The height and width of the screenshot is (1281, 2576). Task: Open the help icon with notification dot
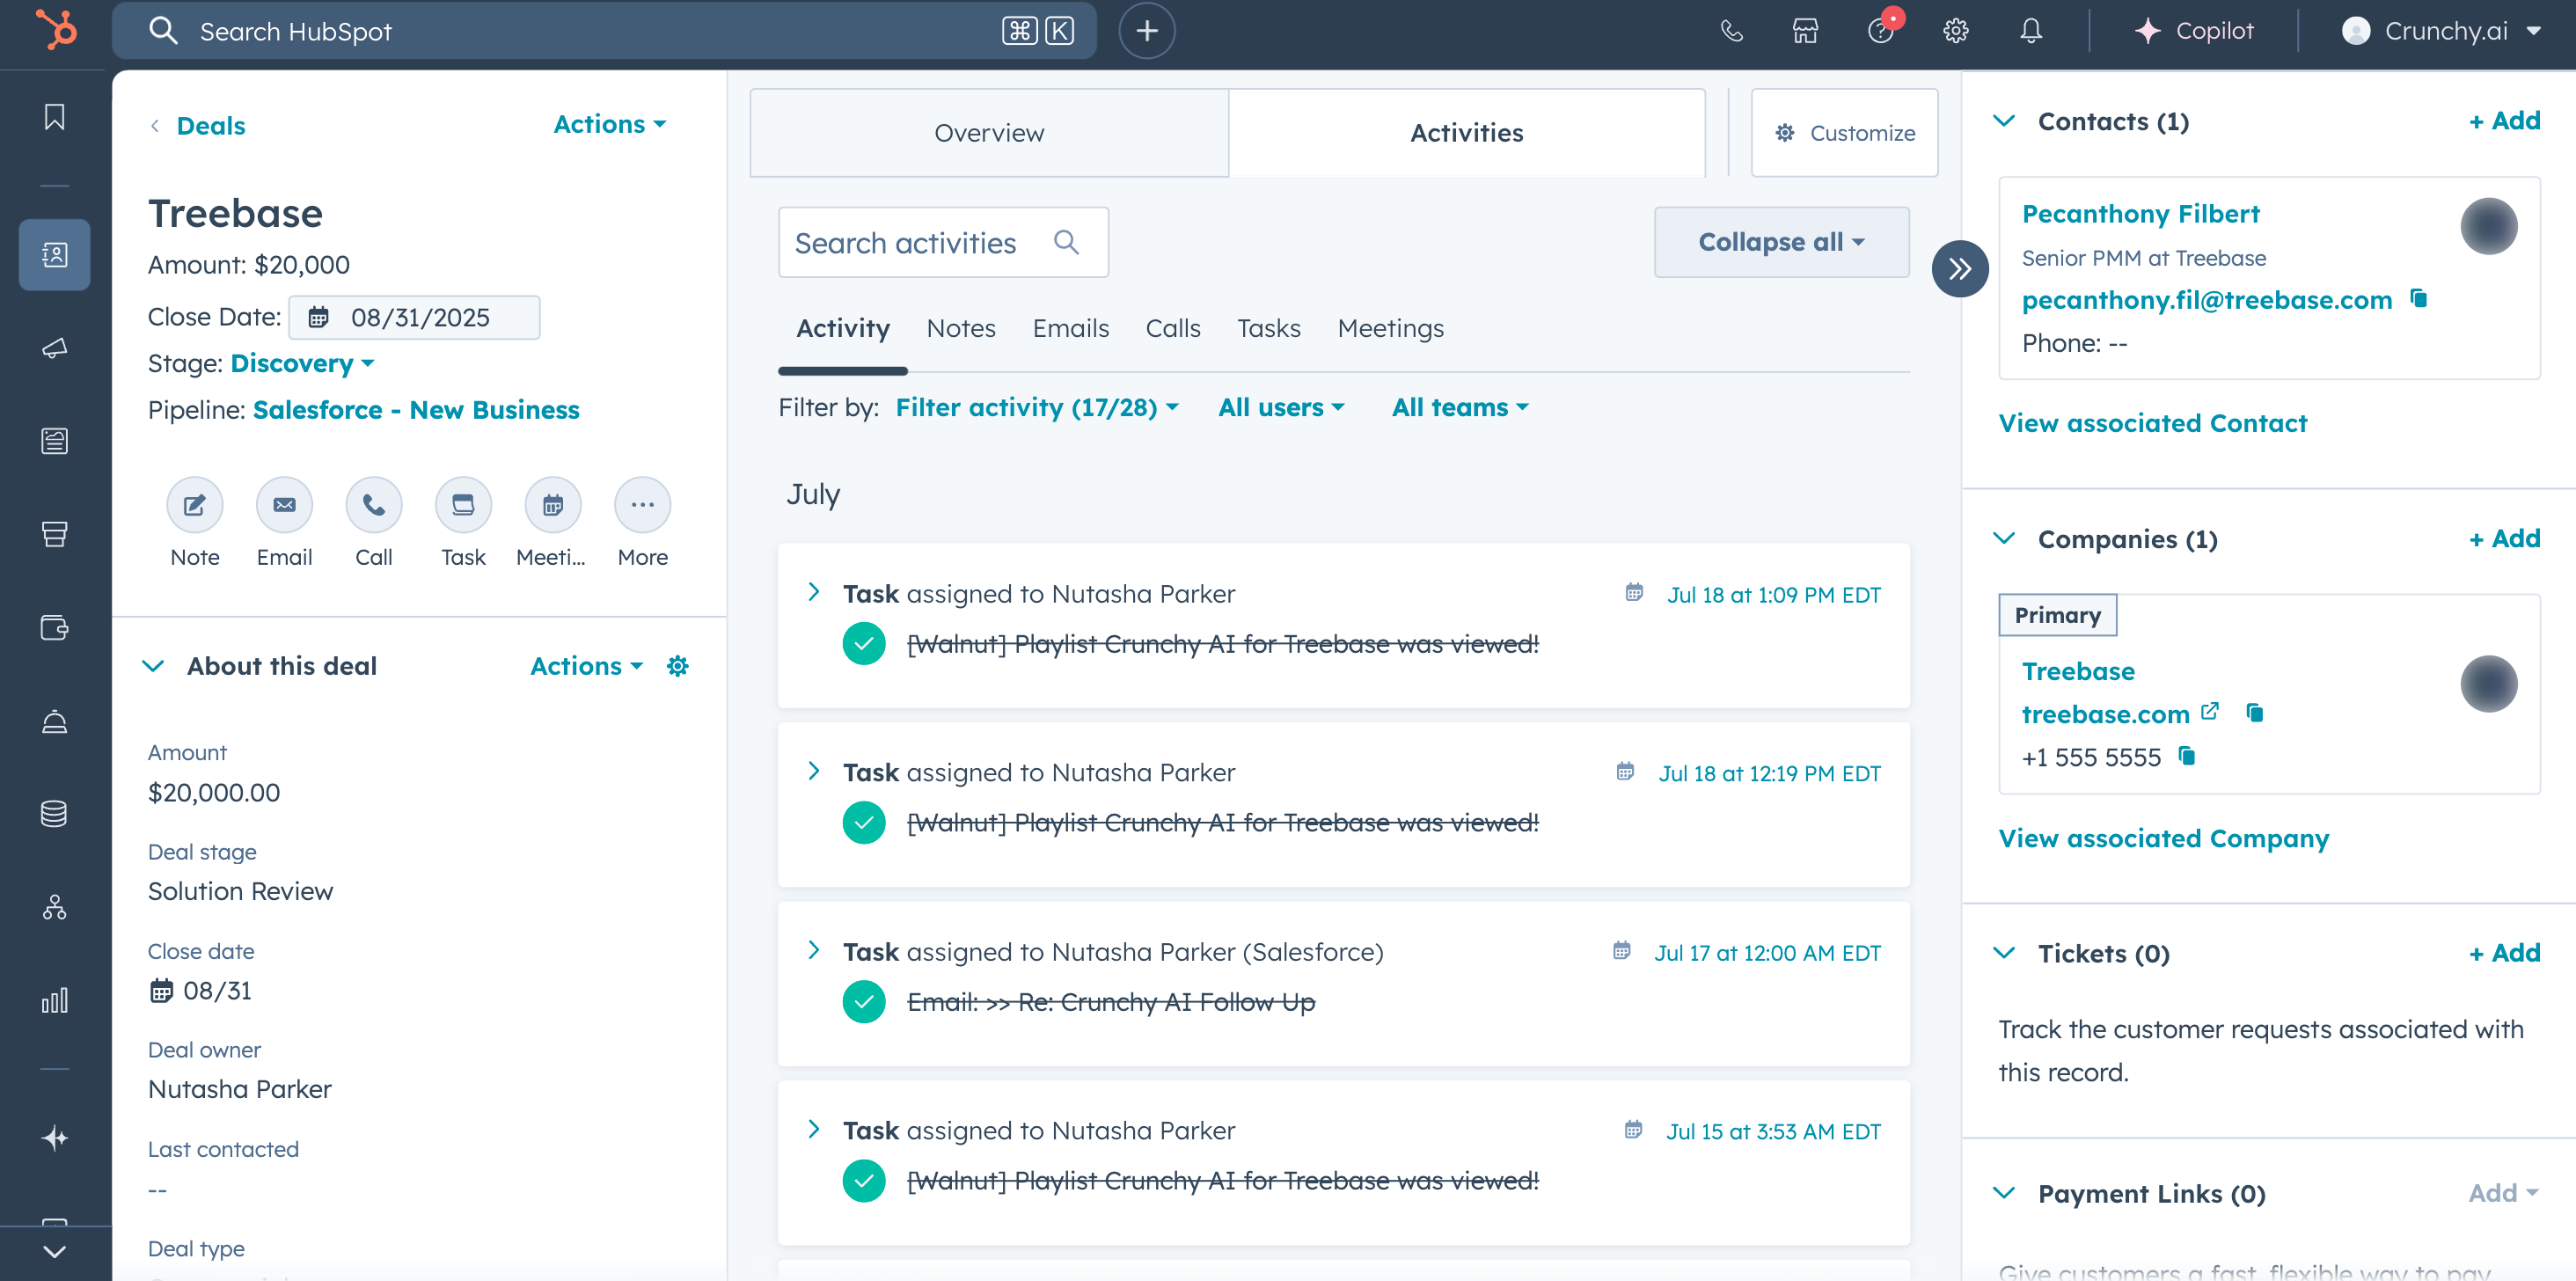click(1881, 30)
